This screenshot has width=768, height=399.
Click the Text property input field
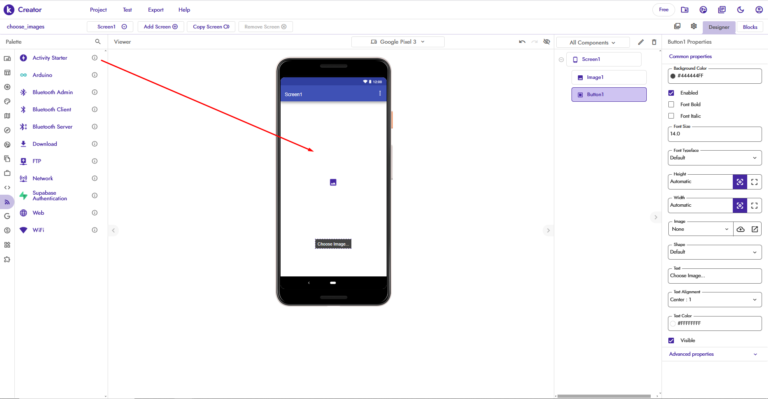[x=715, y=276]
